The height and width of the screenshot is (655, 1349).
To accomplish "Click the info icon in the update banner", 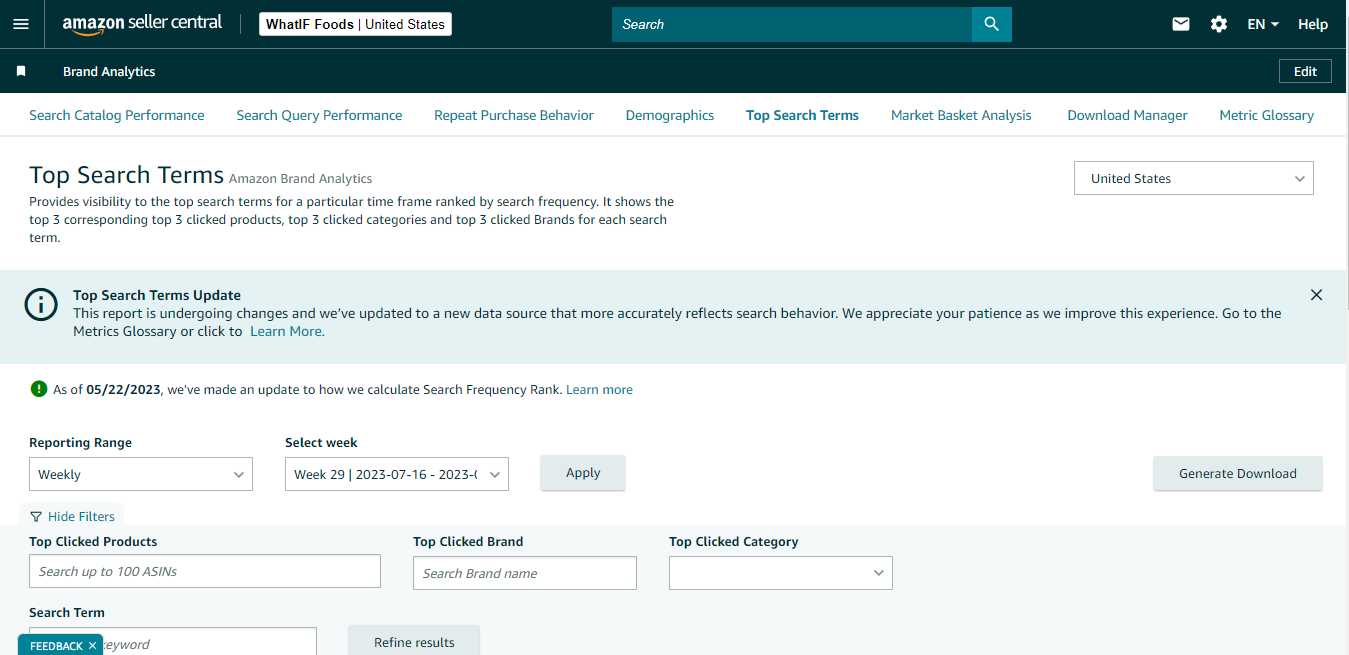I will [41, 304].
